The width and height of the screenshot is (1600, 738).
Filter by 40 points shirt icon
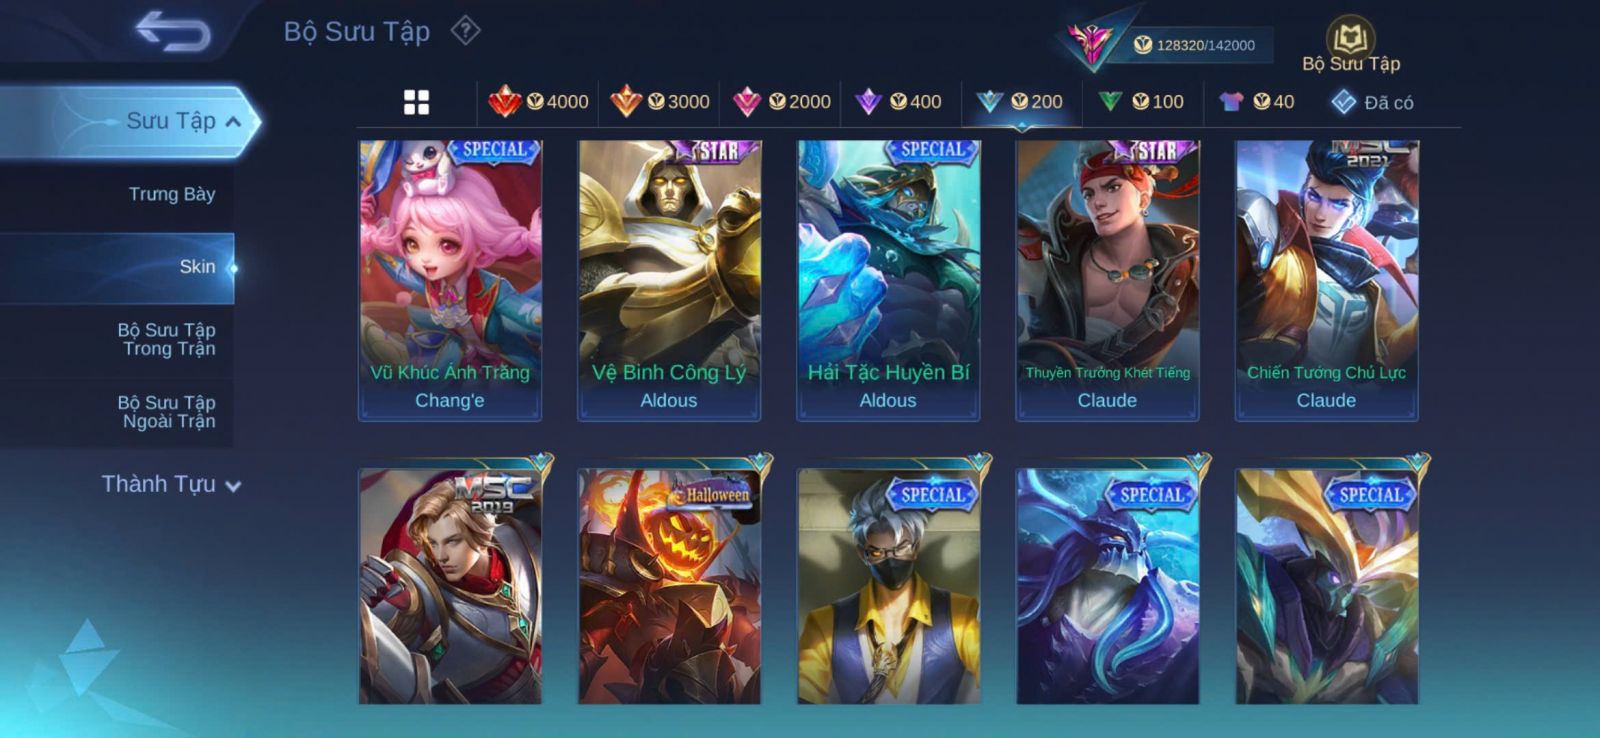pyautogui.click(x=1257, y=101)
